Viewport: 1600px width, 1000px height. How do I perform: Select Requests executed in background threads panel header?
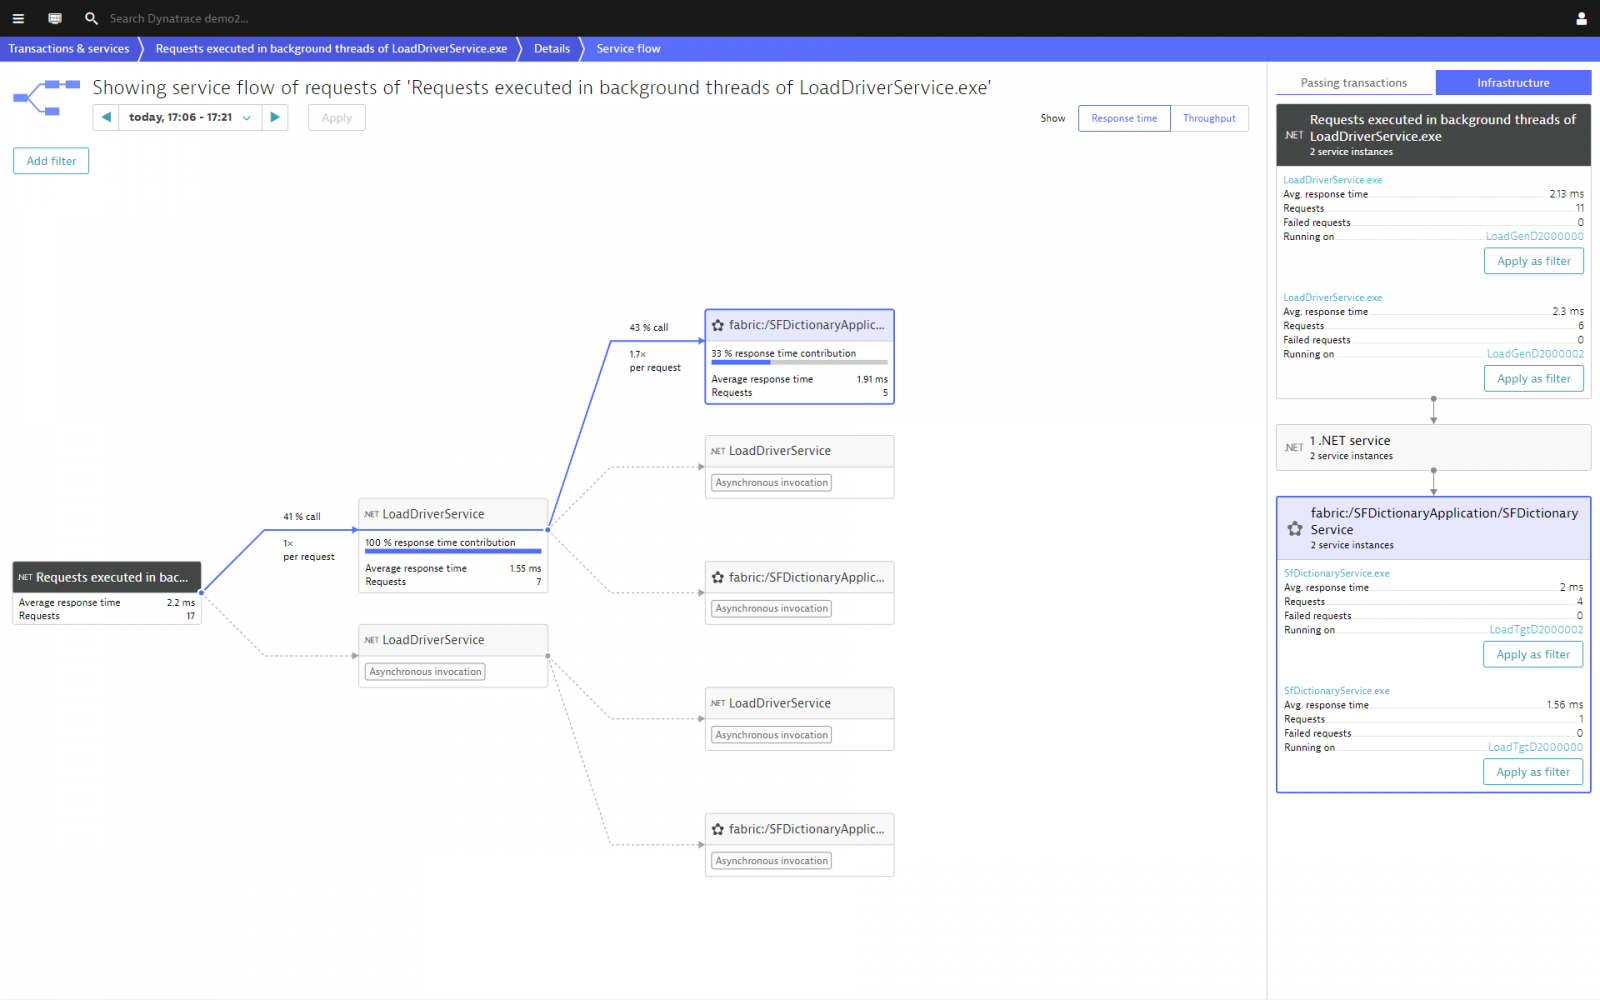(1433, 135)
